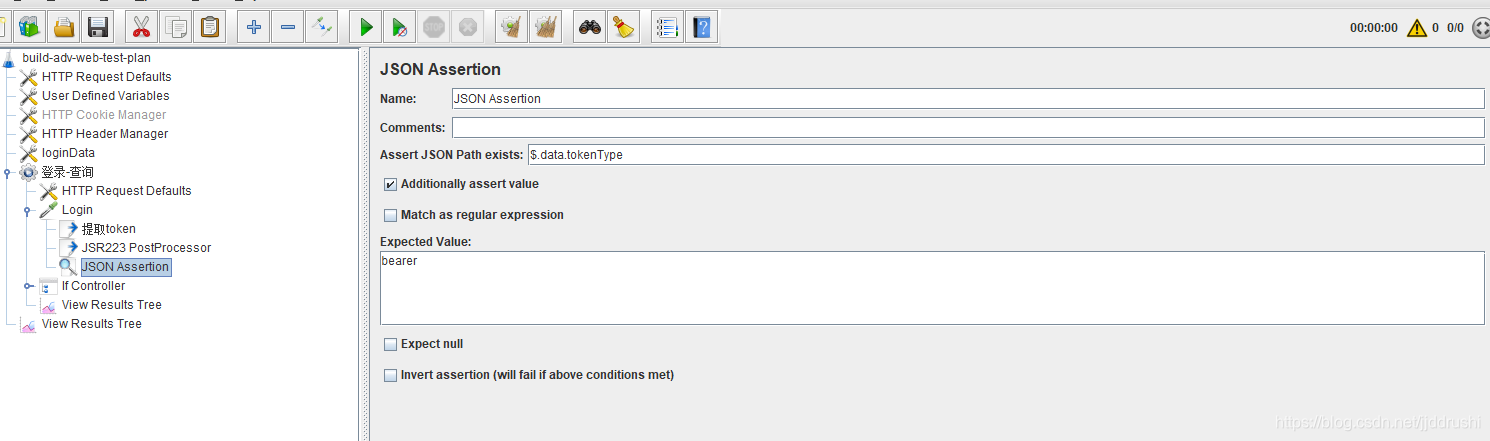Image resolution: width=1490 pixels, height=441 pixels.
Task: Click the dropper icon beside Login
Action: [x=49, y=210]
